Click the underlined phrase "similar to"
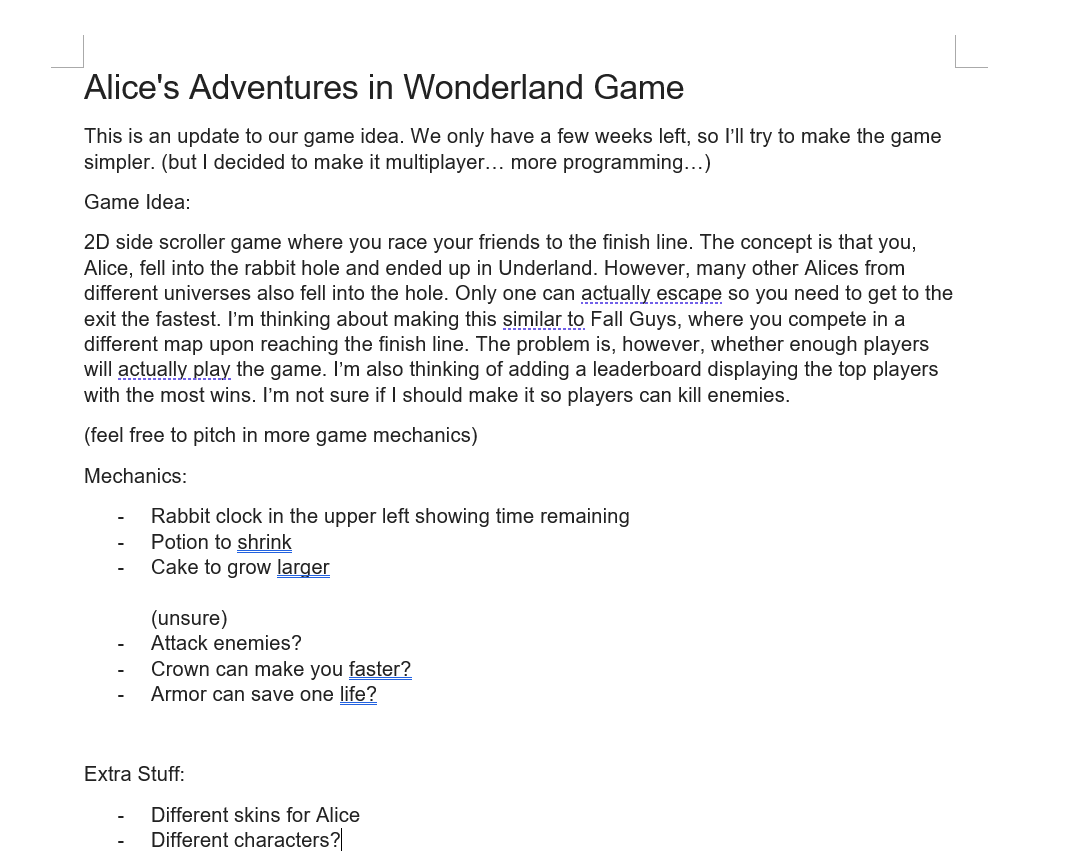This screenshot has height=851, width=1078. pyautogui.click(x=543, y=319)
